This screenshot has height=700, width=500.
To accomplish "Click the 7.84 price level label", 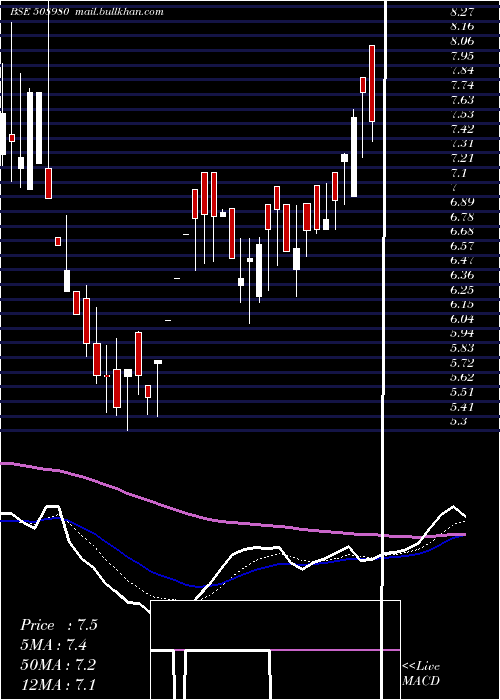I will pos(462,71).
